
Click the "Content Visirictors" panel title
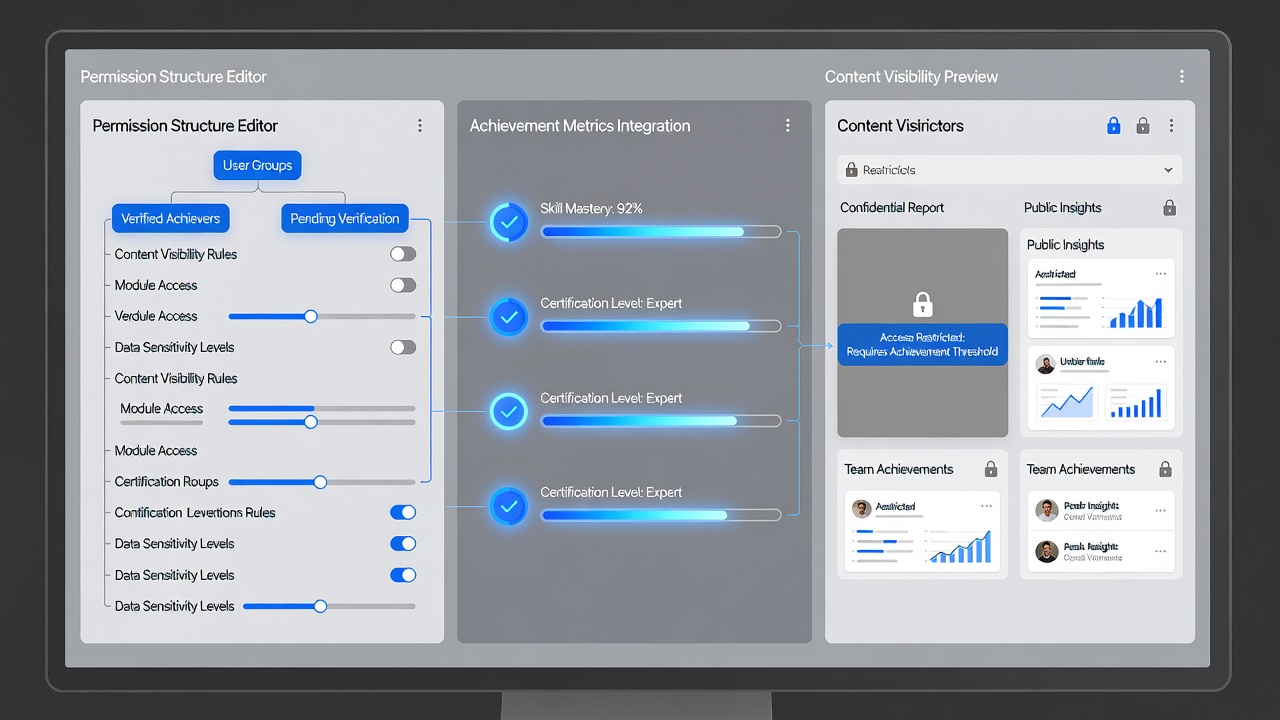pos(900,126)
